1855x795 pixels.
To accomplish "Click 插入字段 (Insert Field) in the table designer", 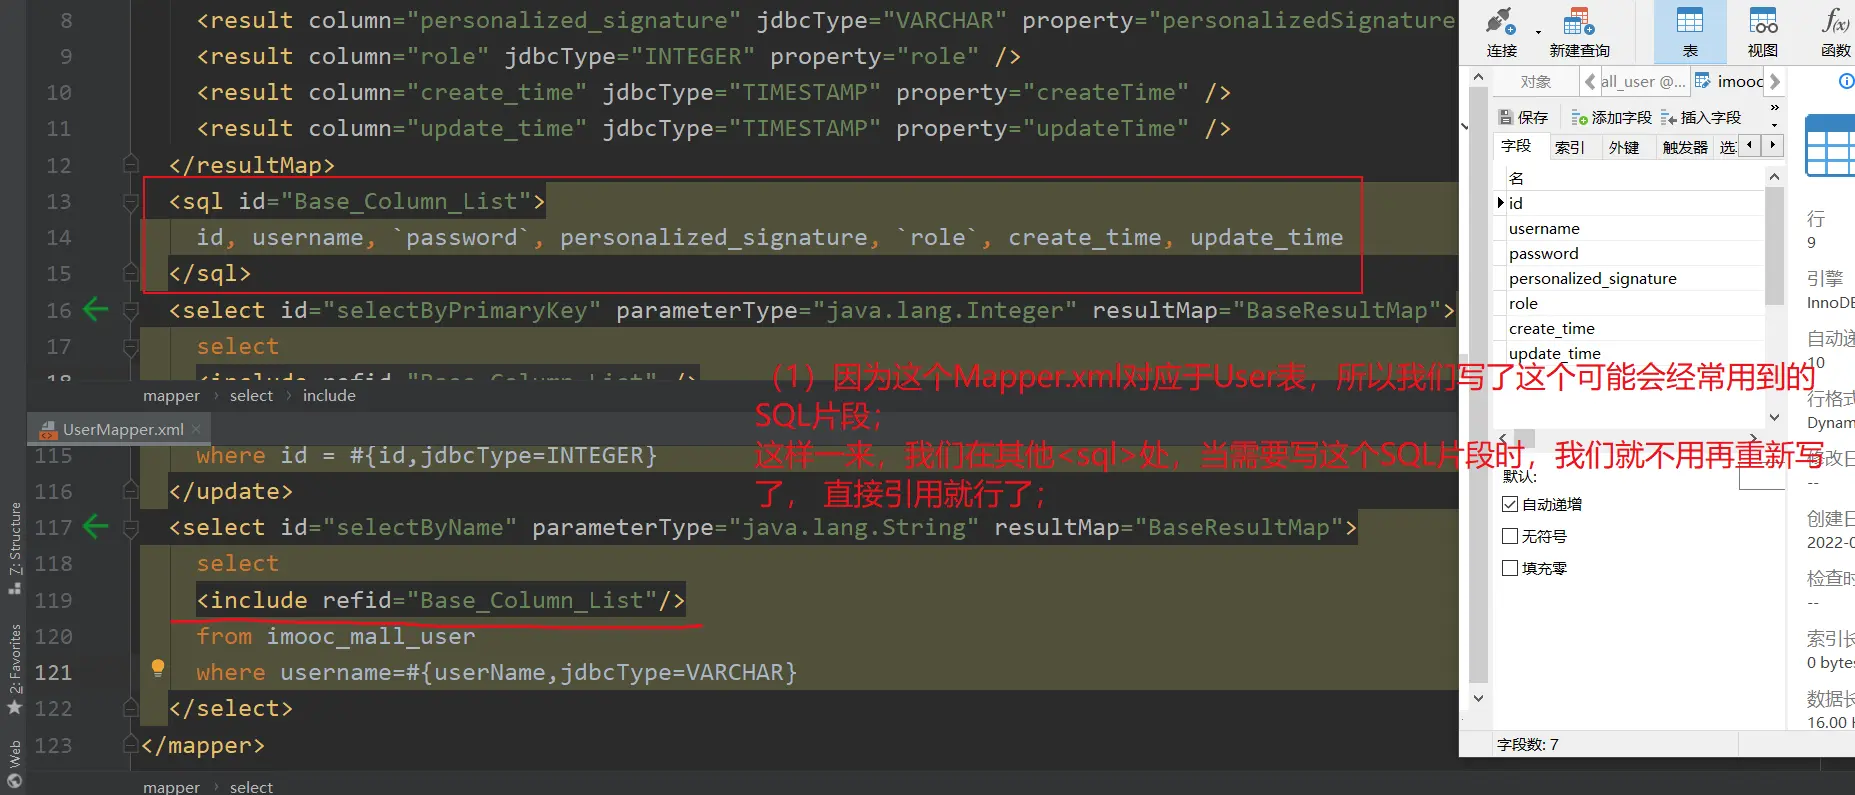I will 1701,118.
